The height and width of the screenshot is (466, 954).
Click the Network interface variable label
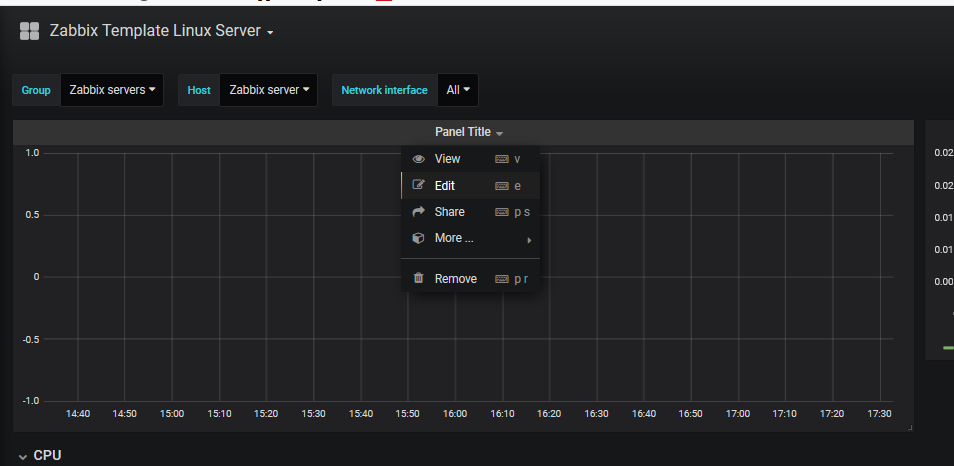tap(385, 90)
